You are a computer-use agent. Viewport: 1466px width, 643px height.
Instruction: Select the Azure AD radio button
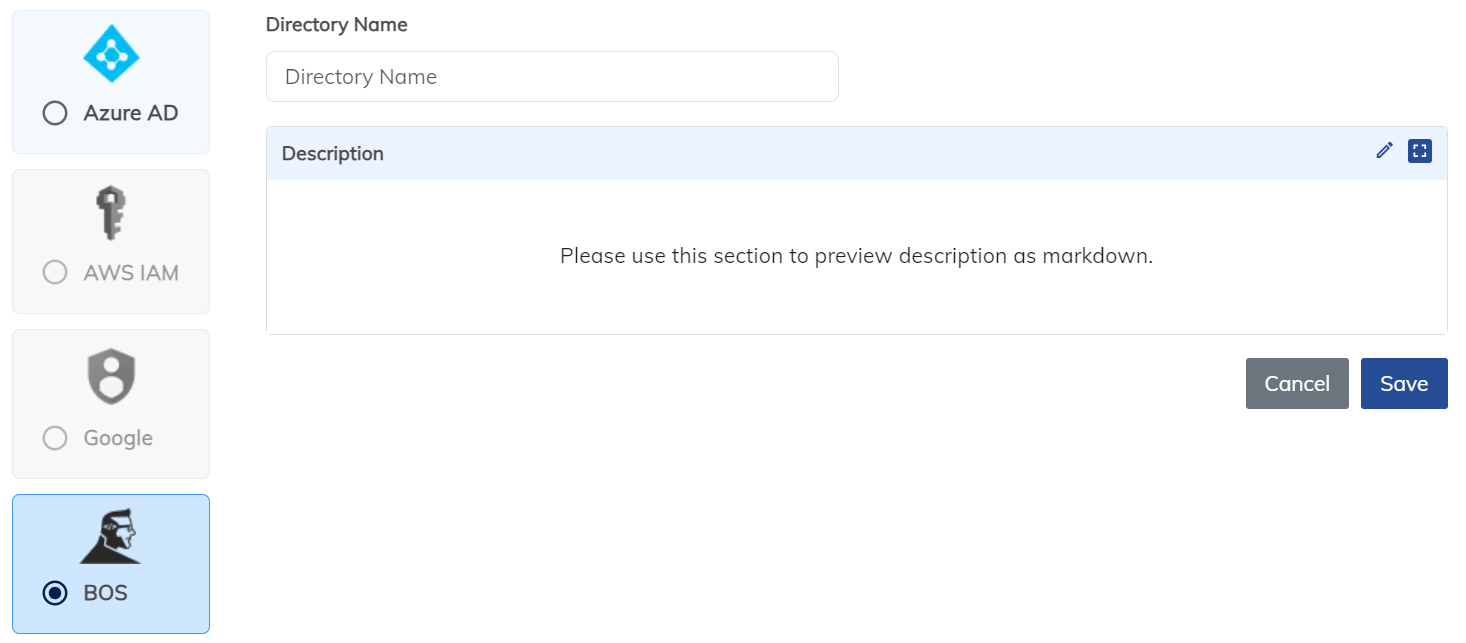55,113
